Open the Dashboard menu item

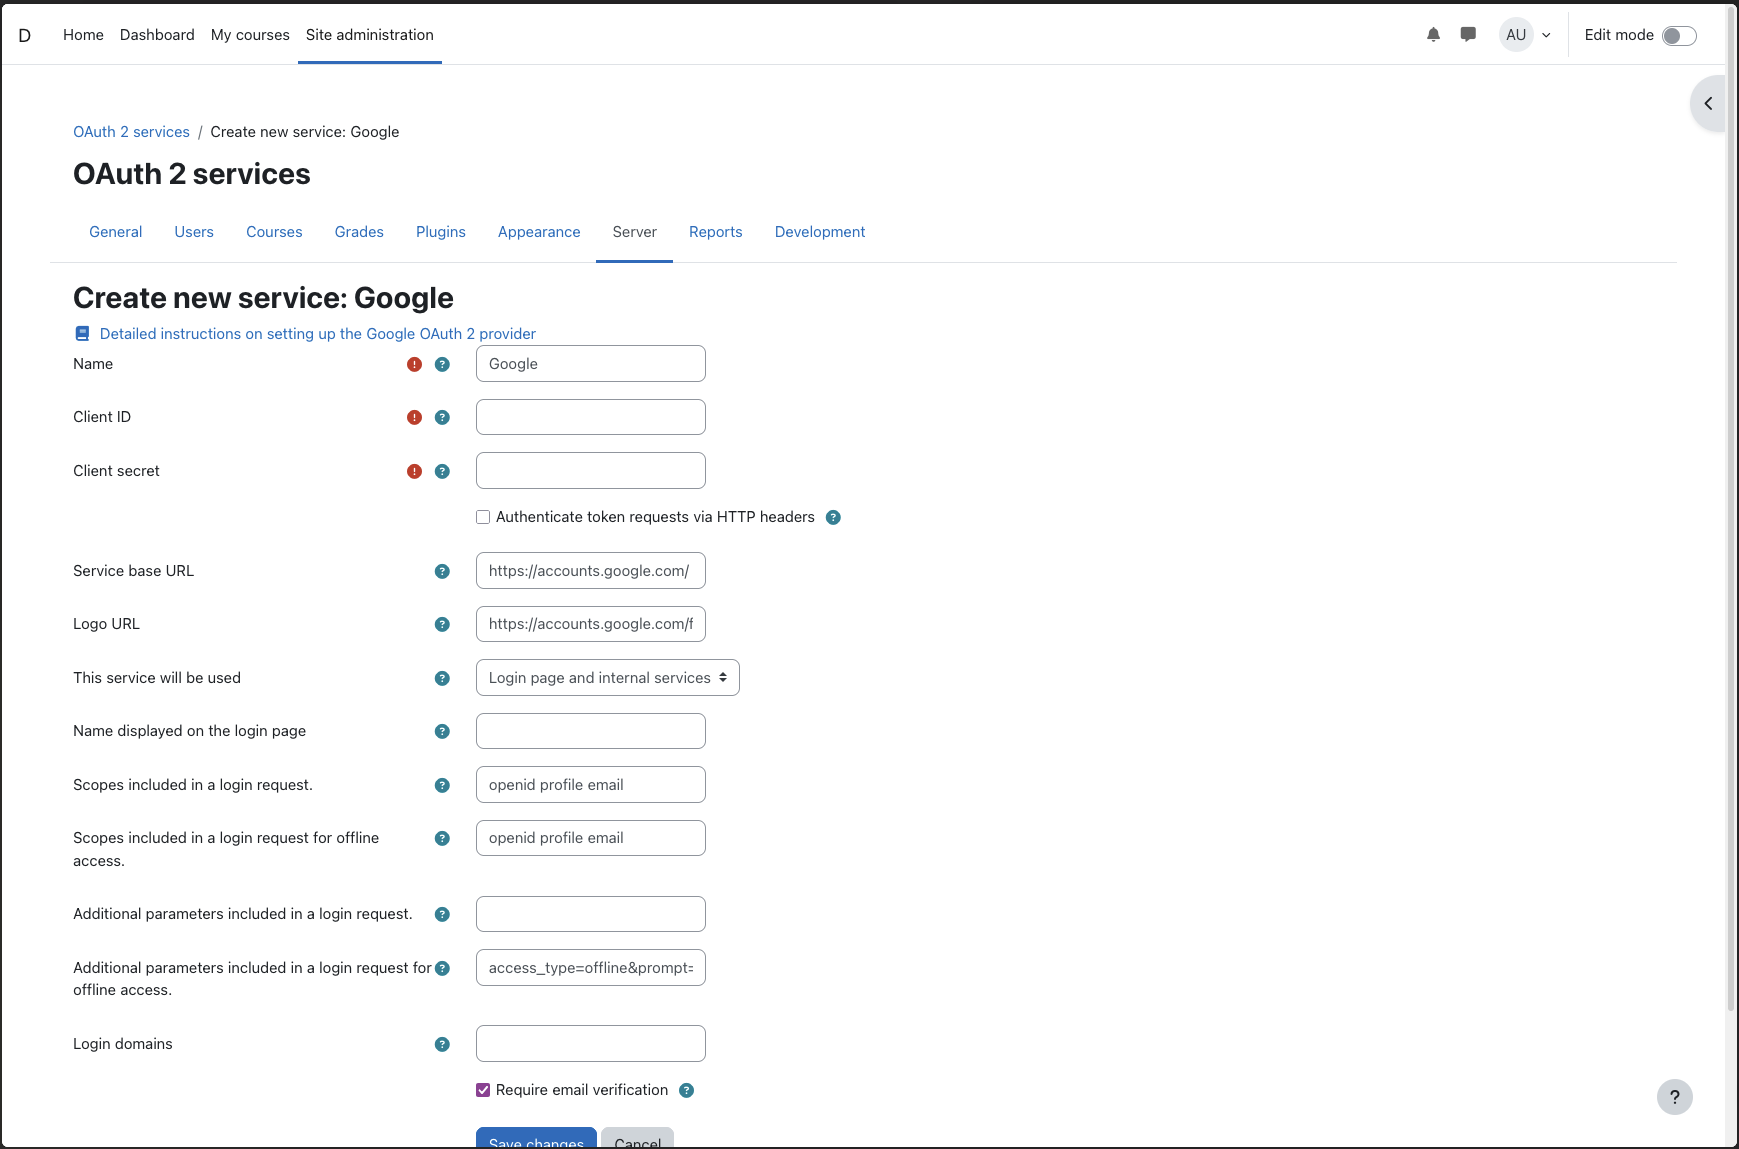point(157,35)
